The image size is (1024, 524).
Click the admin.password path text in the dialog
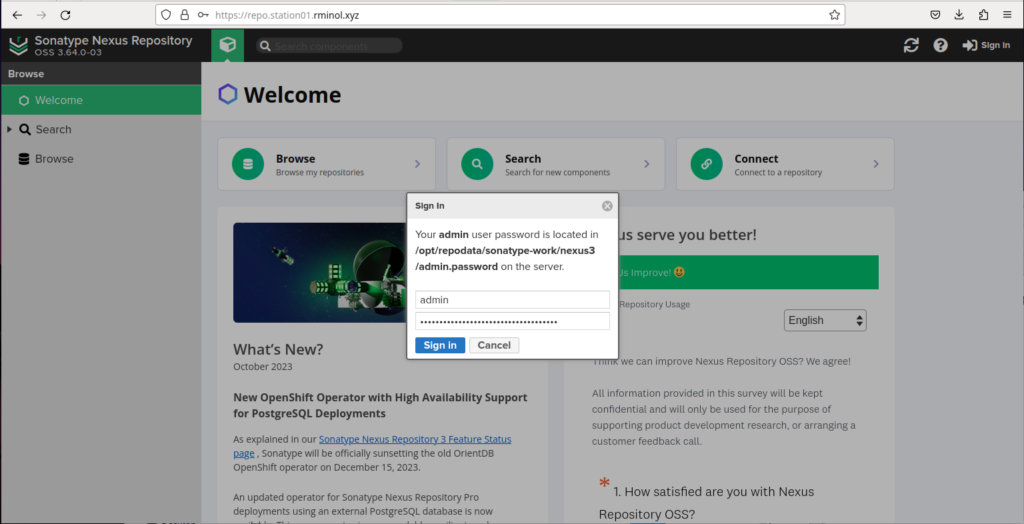[505, 259]
